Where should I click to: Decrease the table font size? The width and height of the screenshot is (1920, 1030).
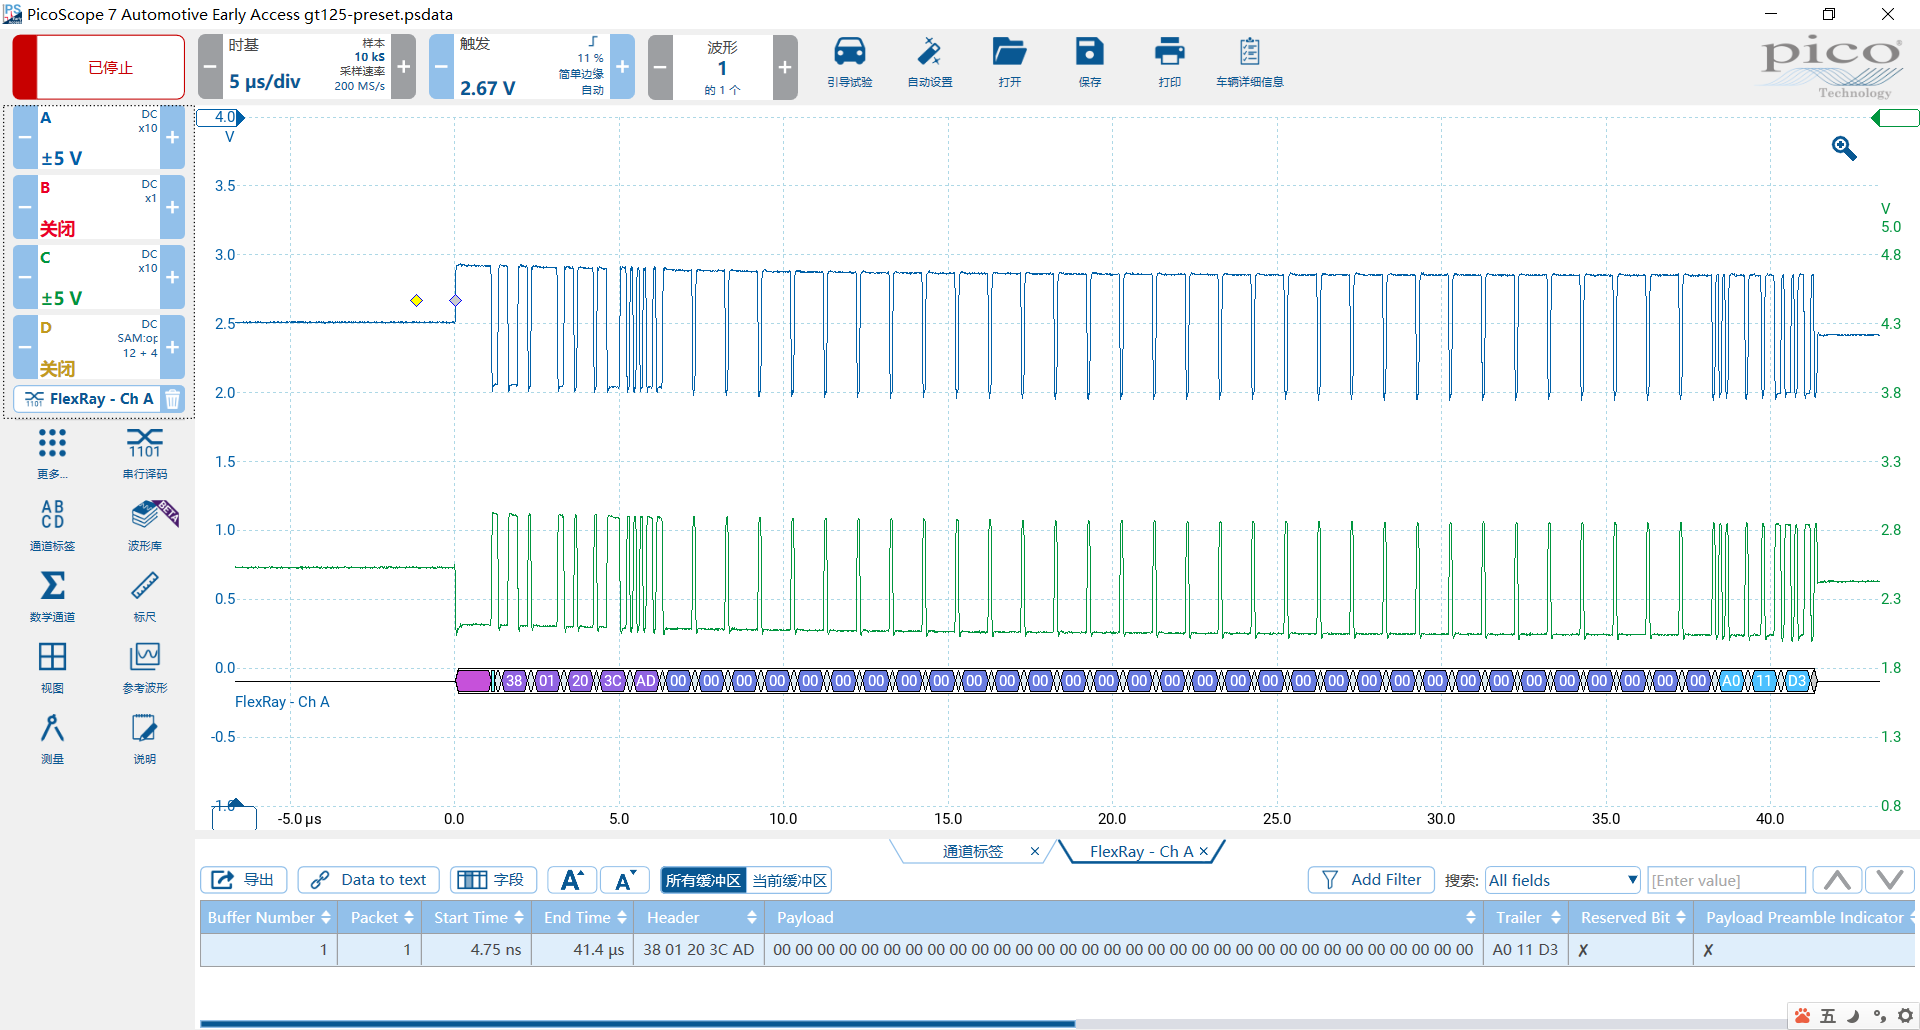tap(625, 880)
